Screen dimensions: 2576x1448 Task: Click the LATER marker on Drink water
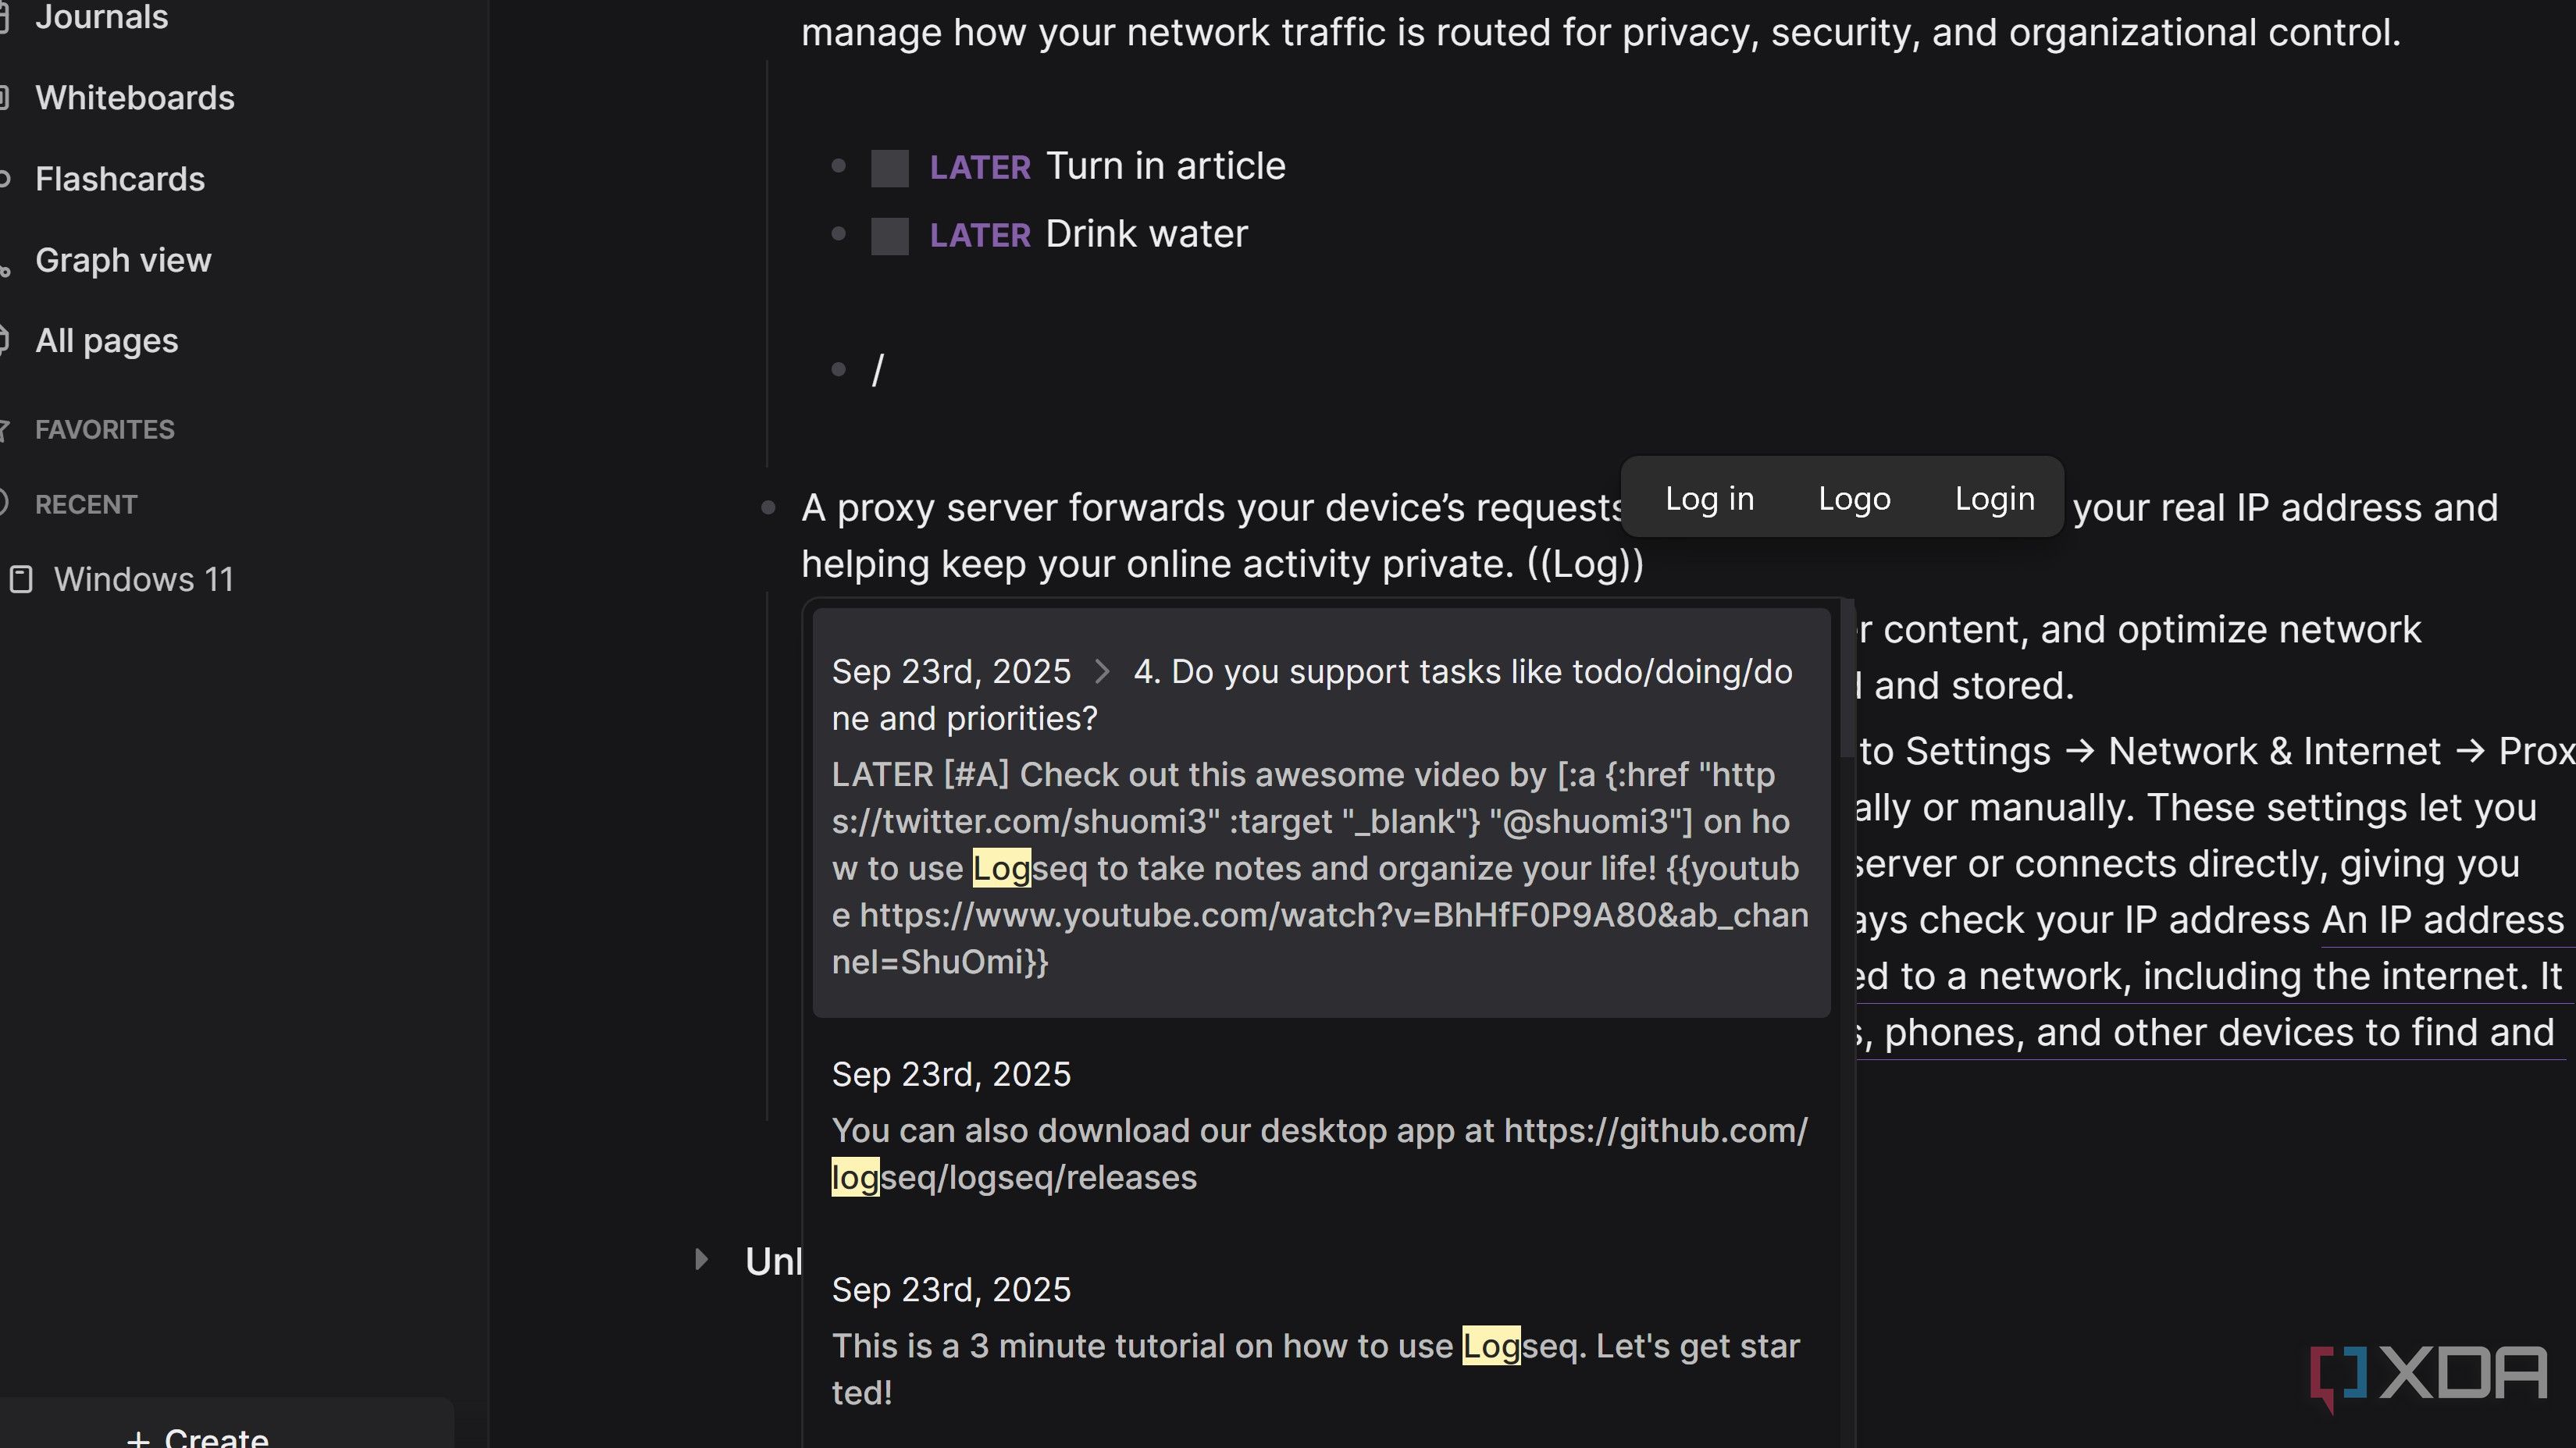coord(979,235)
